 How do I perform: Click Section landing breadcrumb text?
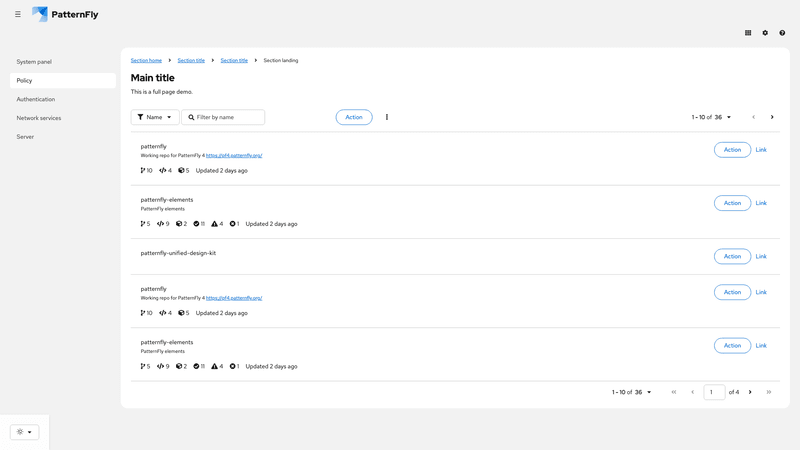281,60
